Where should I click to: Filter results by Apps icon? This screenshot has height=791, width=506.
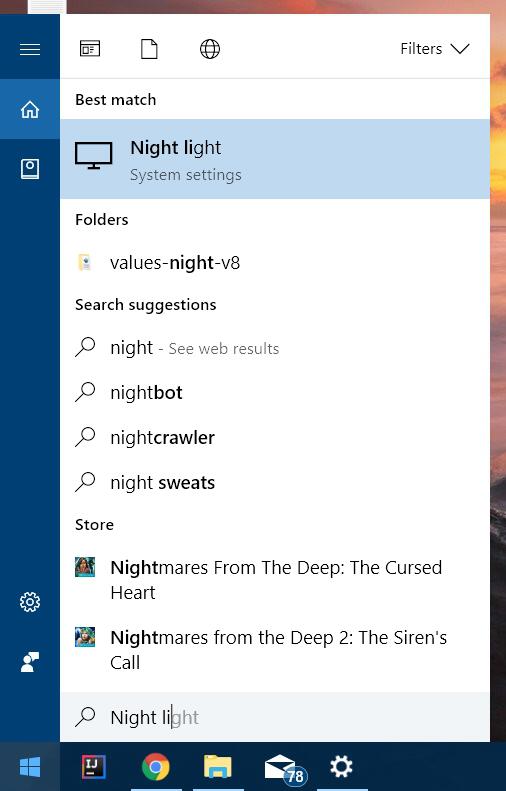pyautogui.click(x=90, y=49)
